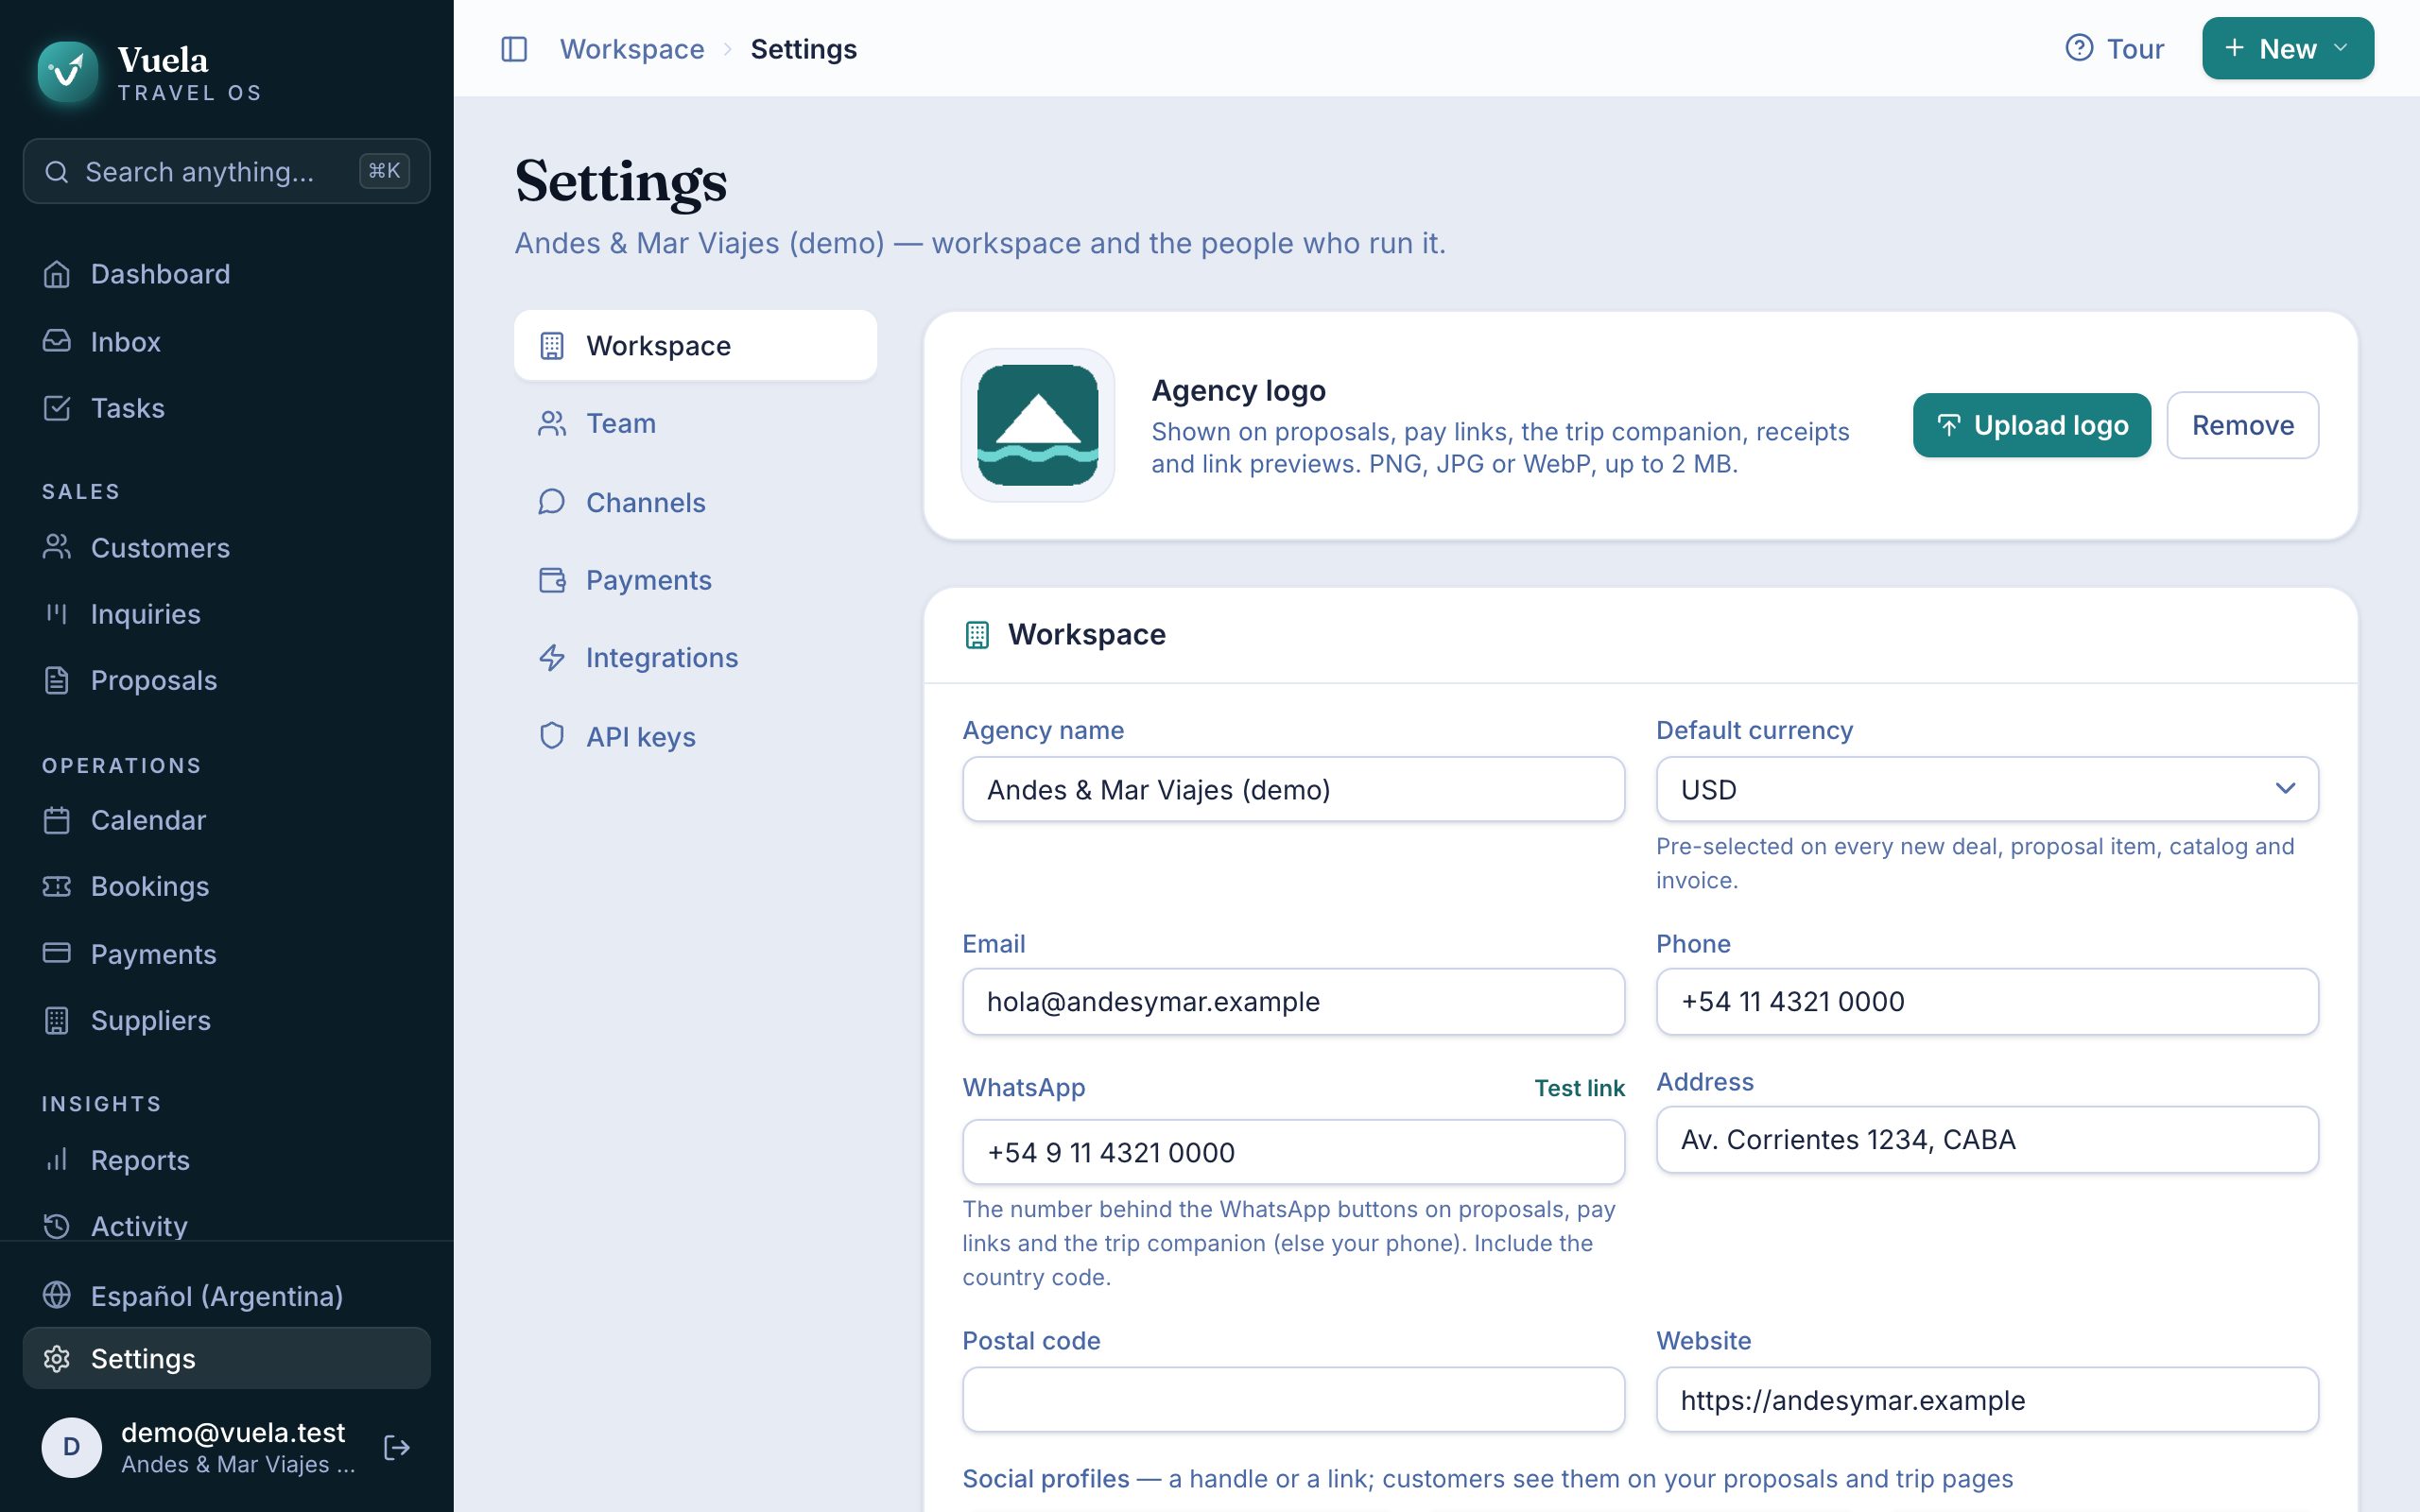Toggle the sidebar panel icon

pos(514,49)
